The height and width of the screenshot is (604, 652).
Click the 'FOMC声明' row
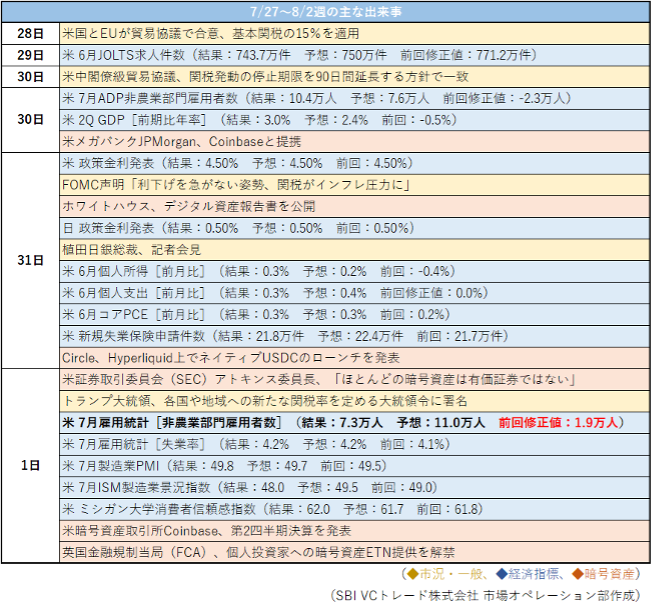click(355, 185)
